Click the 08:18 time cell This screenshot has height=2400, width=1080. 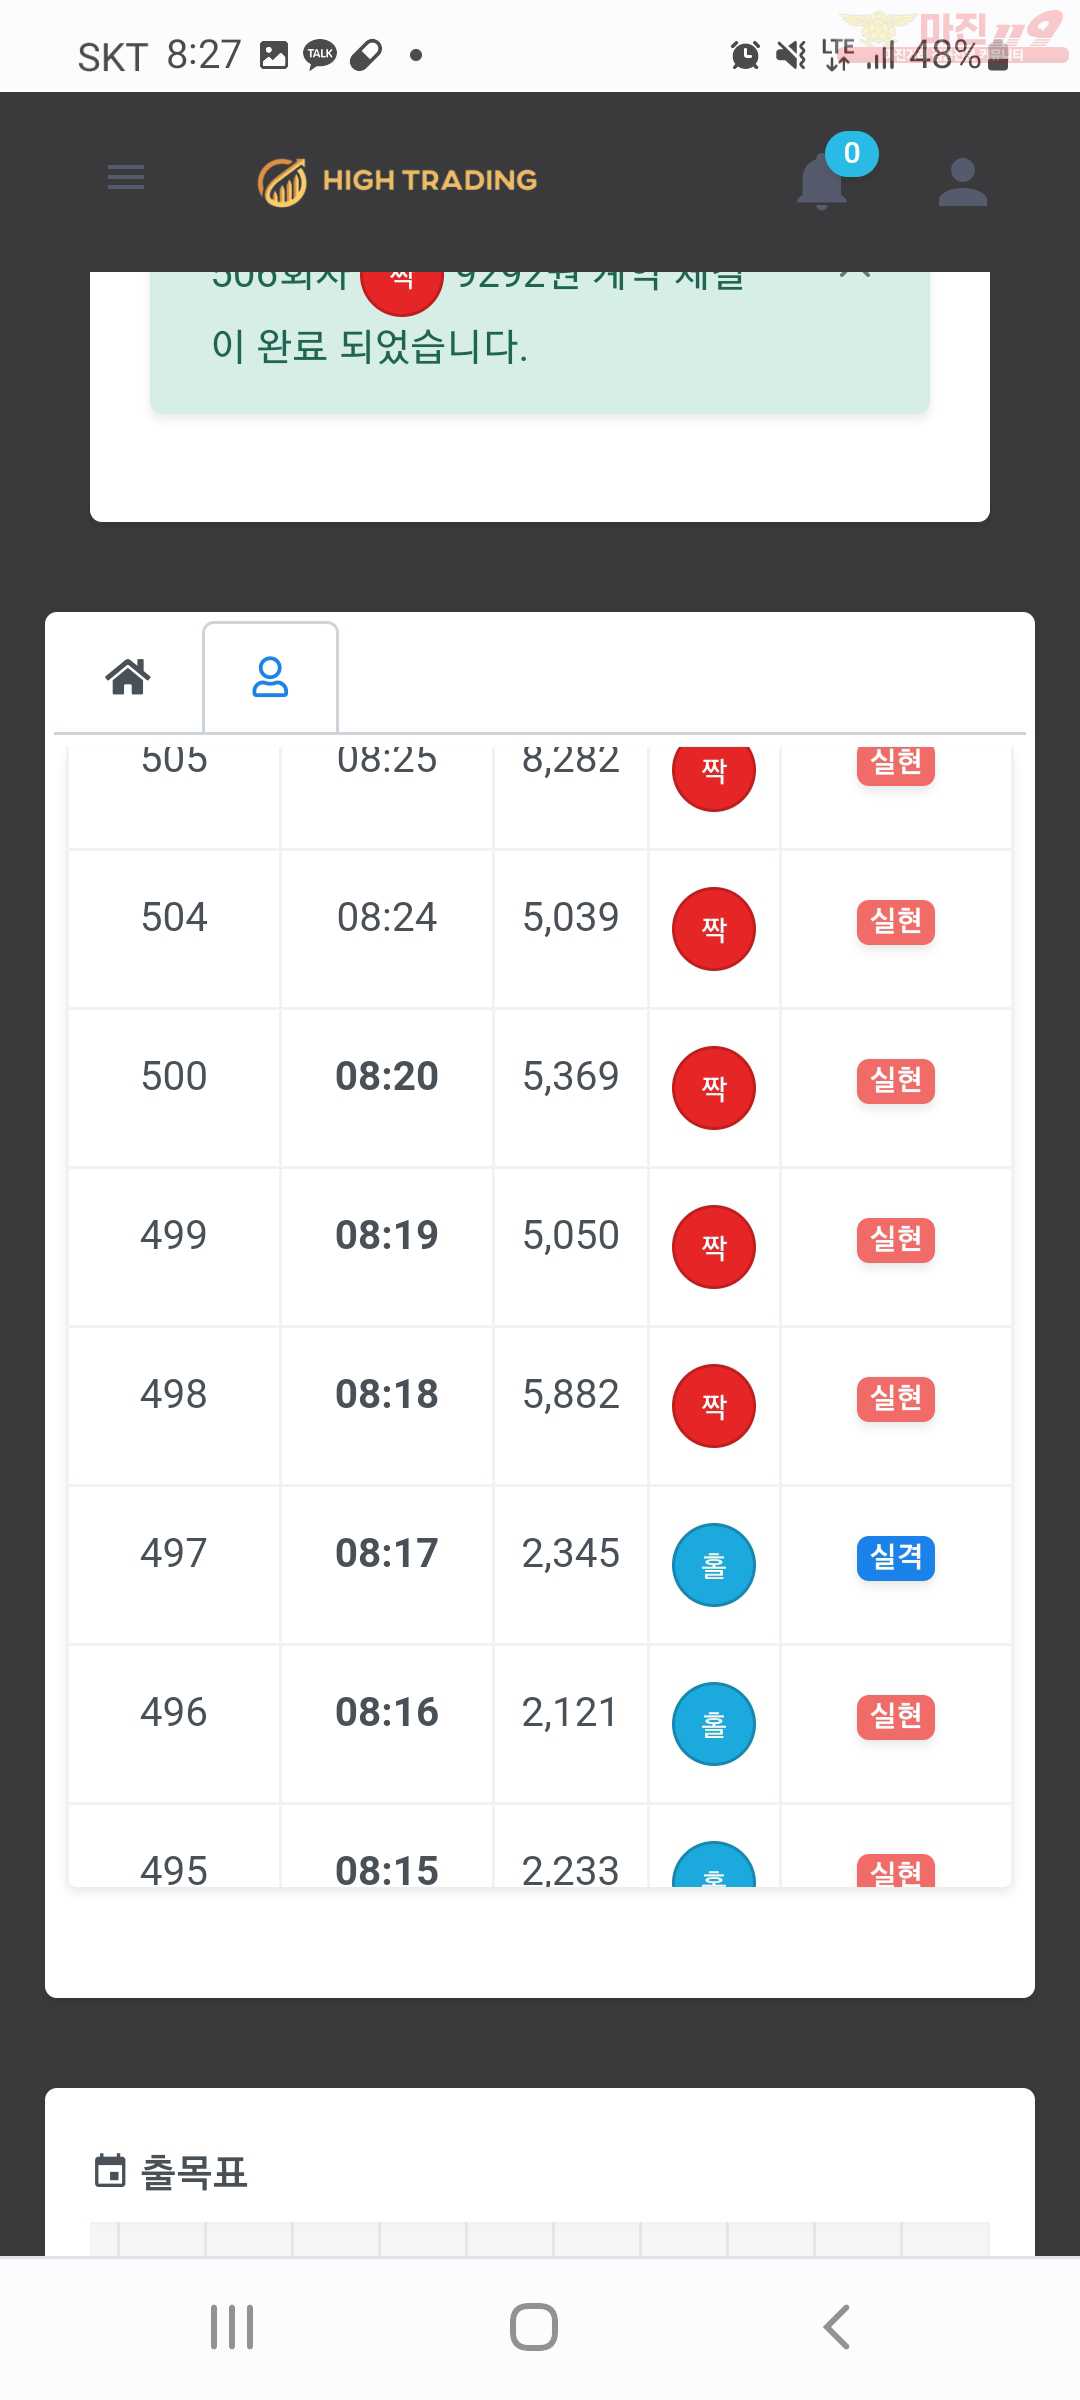(x=387, y=1394)
